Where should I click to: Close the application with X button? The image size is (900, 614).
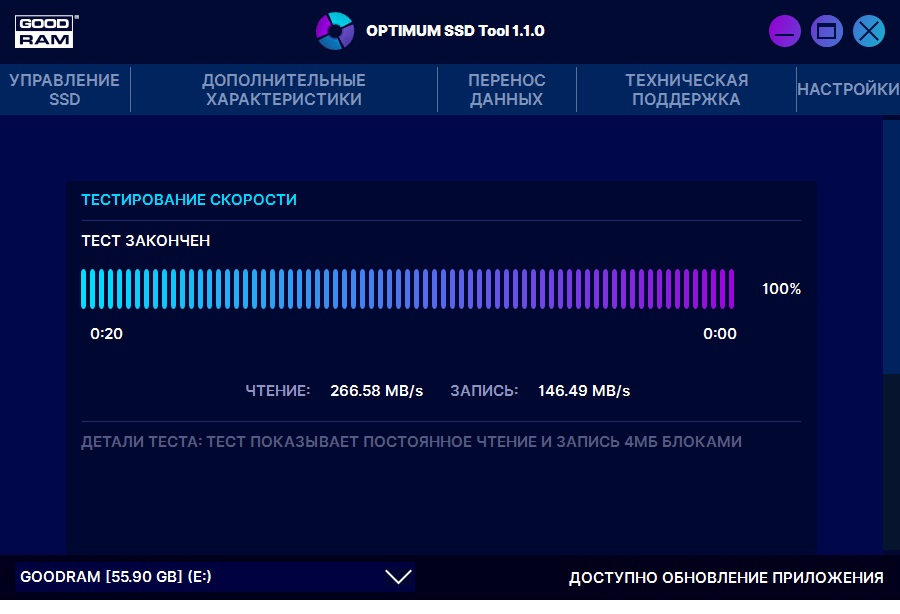tap(868, 31)
